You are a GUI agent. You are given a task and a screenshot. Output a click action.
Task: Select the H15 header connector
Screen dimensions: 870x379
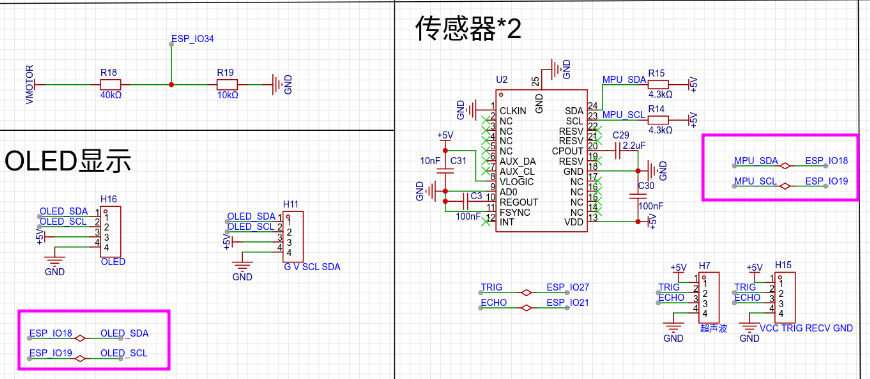click(785, 297)
